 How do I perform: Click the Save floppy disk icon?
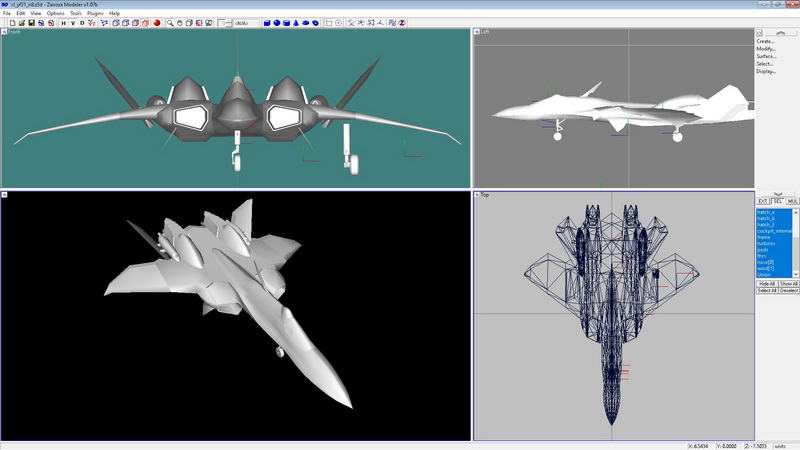coord(31,22)
